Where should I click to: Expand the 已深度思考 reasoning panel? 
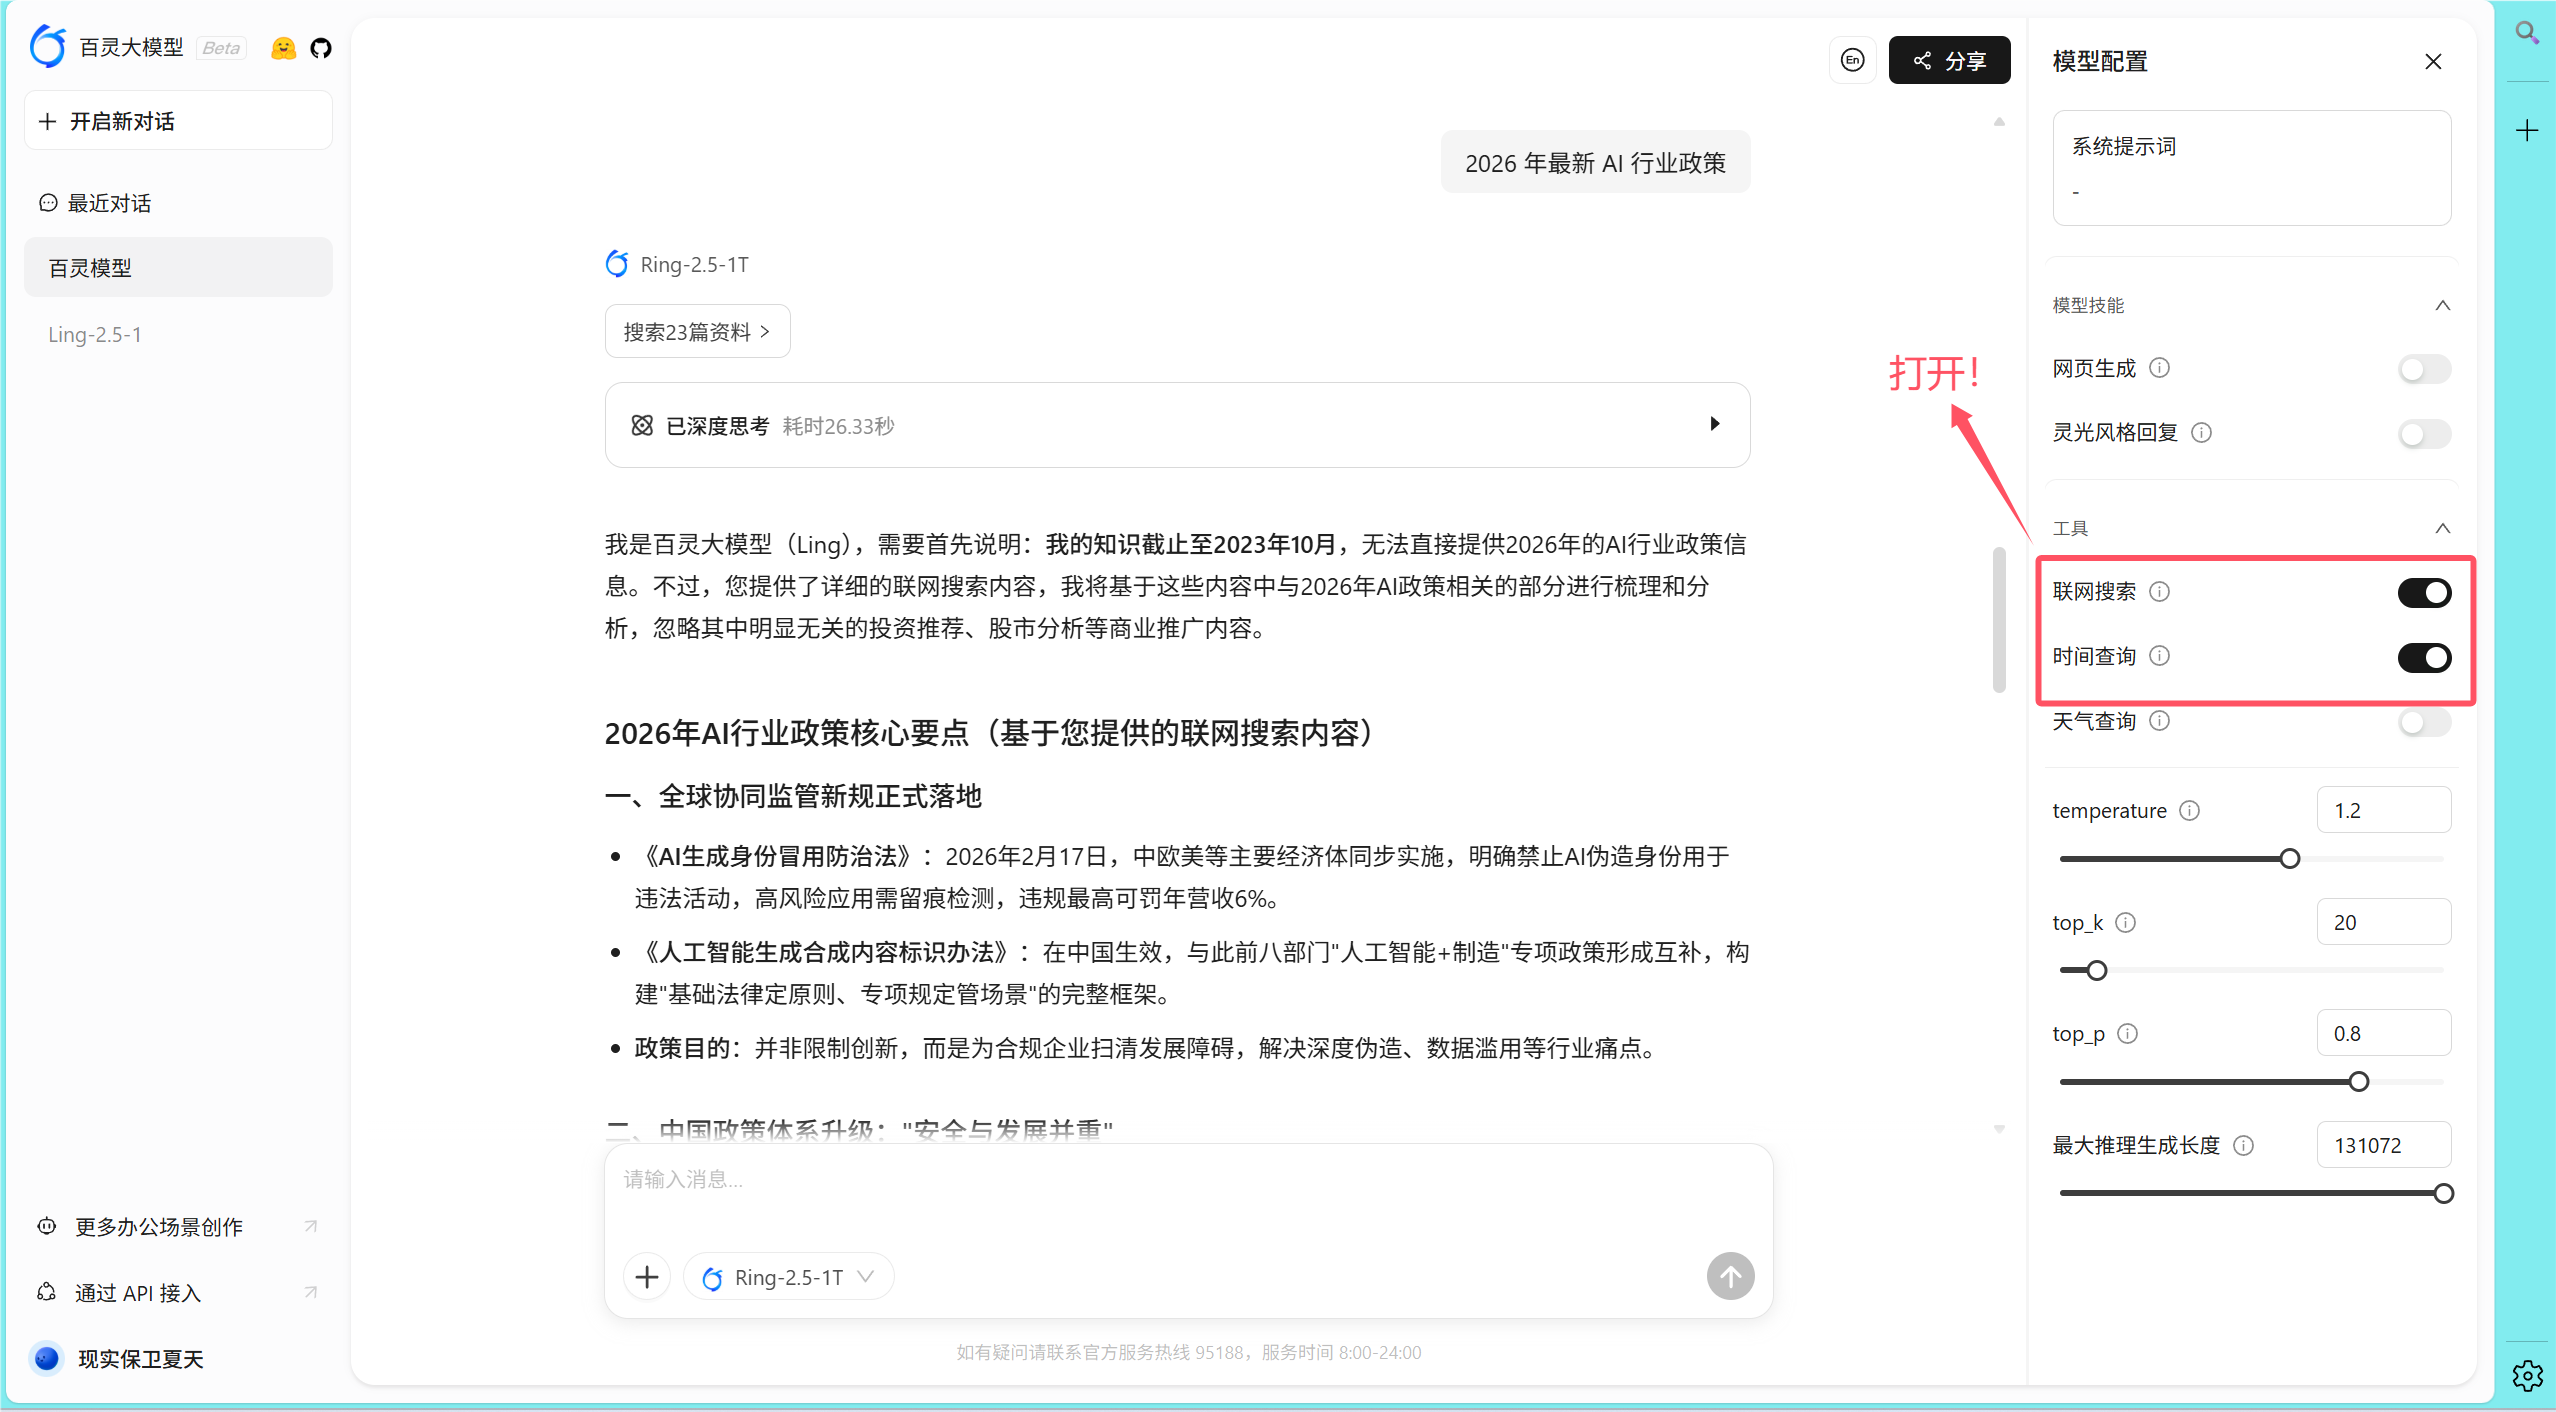[x=1714, y=424]
